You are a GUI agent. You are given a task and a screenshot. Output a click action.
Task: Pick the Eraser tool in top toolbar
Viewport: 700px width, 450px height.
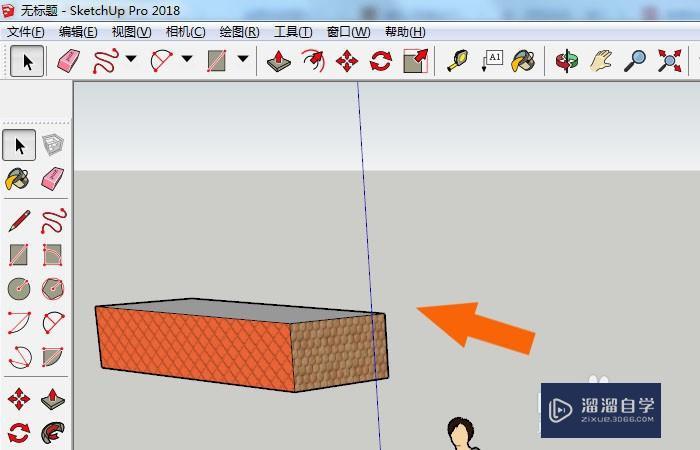pos(68,61)
